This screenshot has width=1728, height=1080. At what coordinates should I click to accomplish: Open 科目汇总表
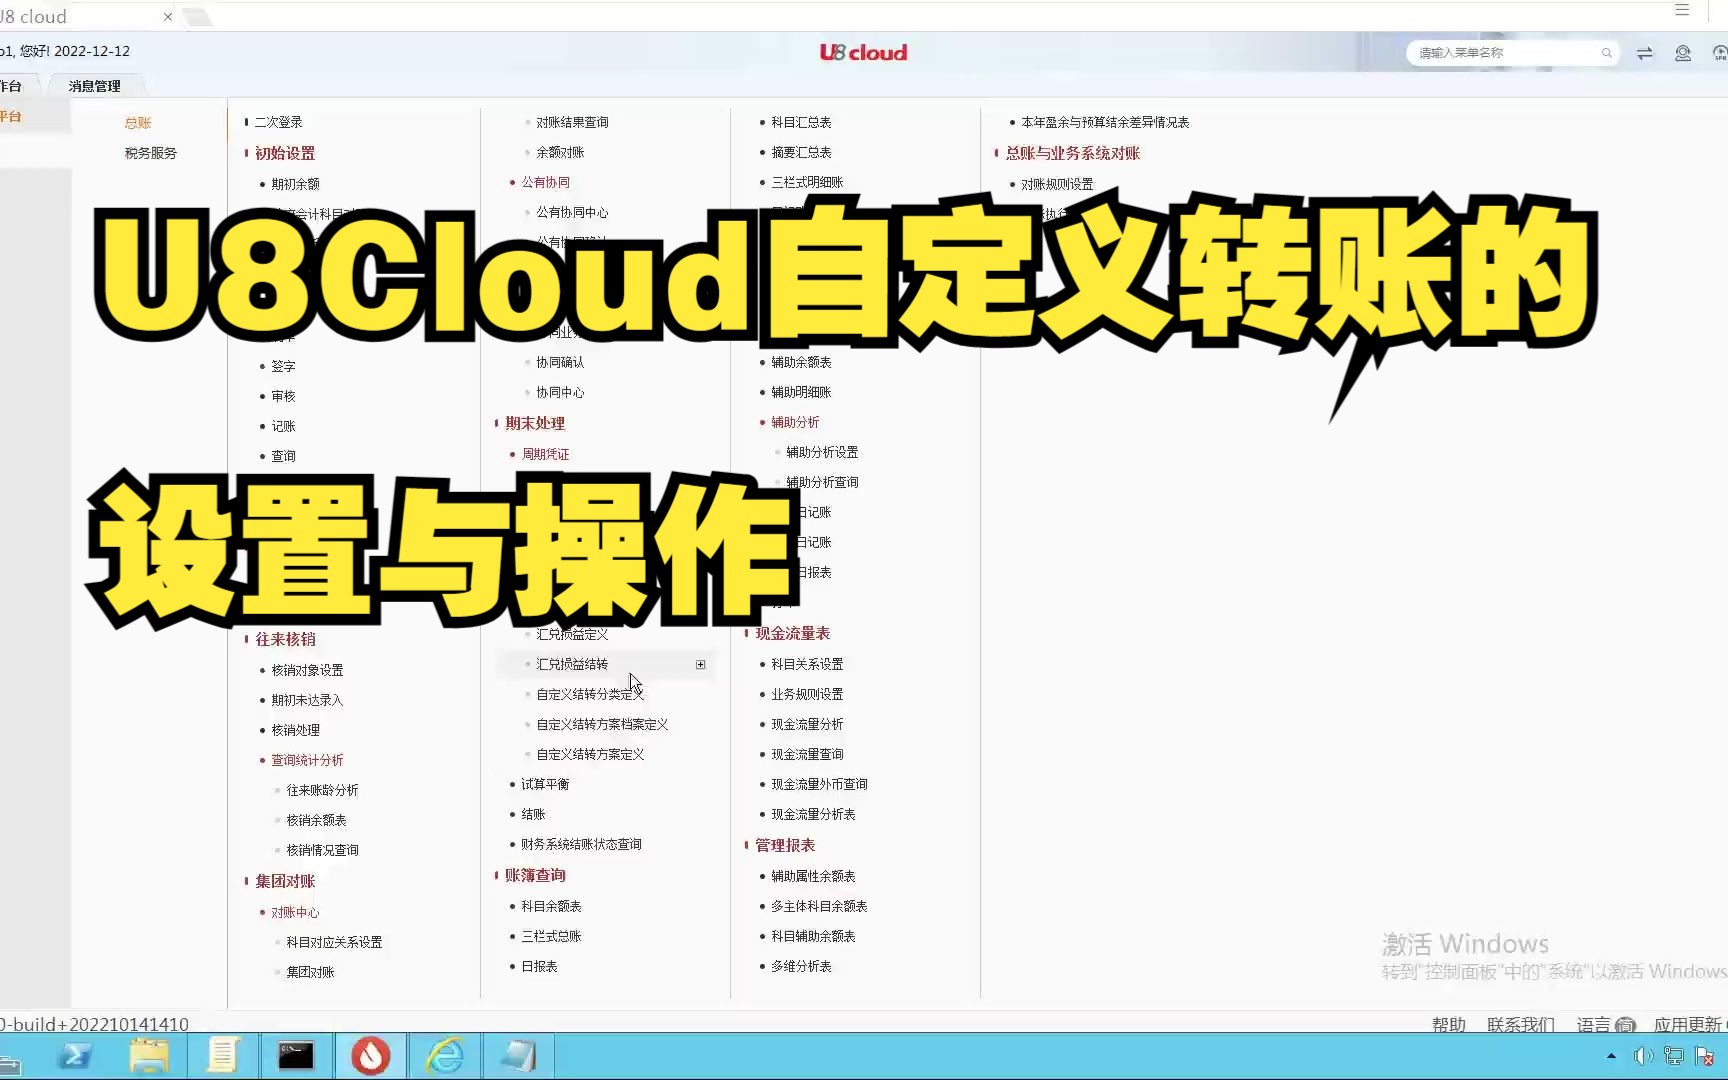coord(801,122)
